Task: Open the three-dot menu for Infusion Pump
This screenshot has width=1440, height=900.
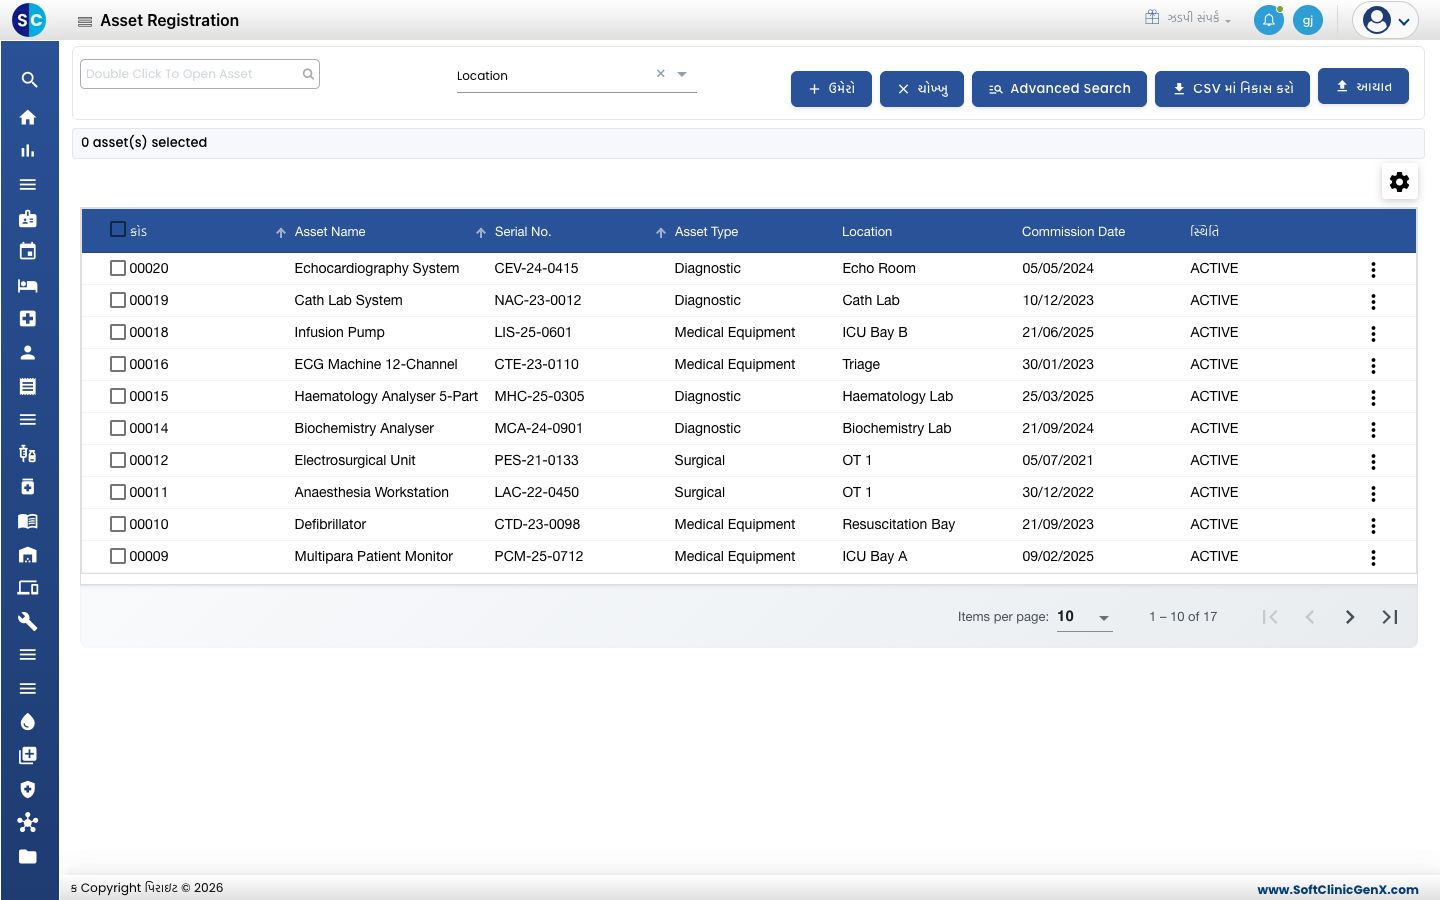Action: point(1373,333)
